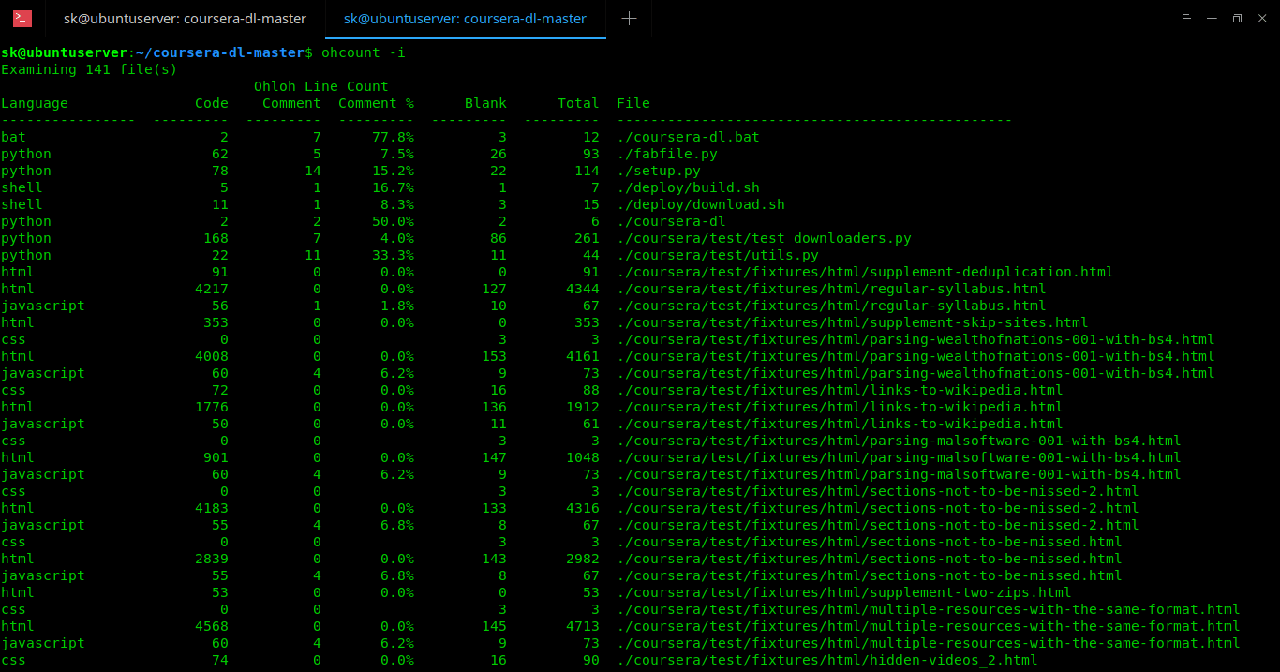Viewport: 1280px width, 672px height.
Task: Click the 'Blank' column header
Action: (485, 103)
